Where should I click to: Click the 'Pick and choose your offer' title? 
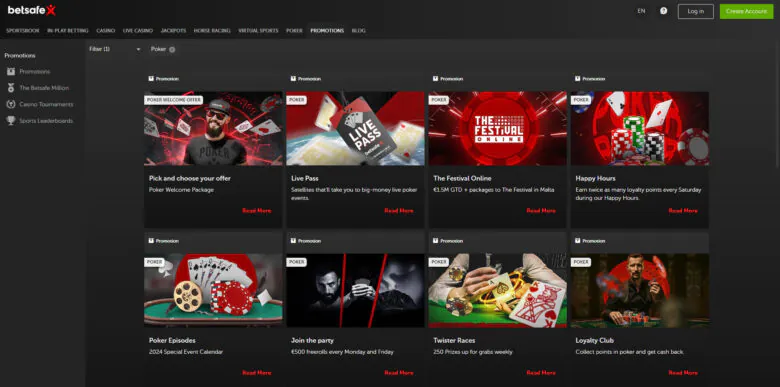pyautogui.click(x=190, y=178)
